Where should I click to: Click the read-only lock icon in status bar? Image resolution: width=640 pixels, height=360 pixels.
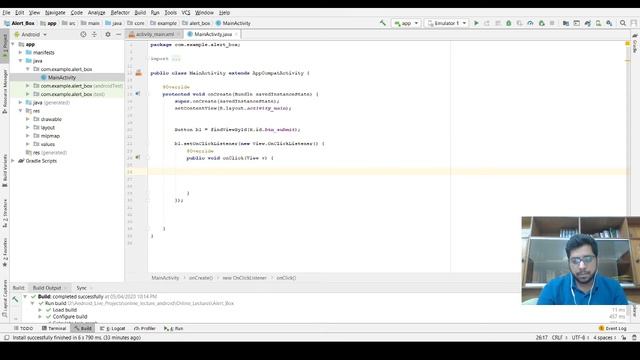tap(624, 338)
